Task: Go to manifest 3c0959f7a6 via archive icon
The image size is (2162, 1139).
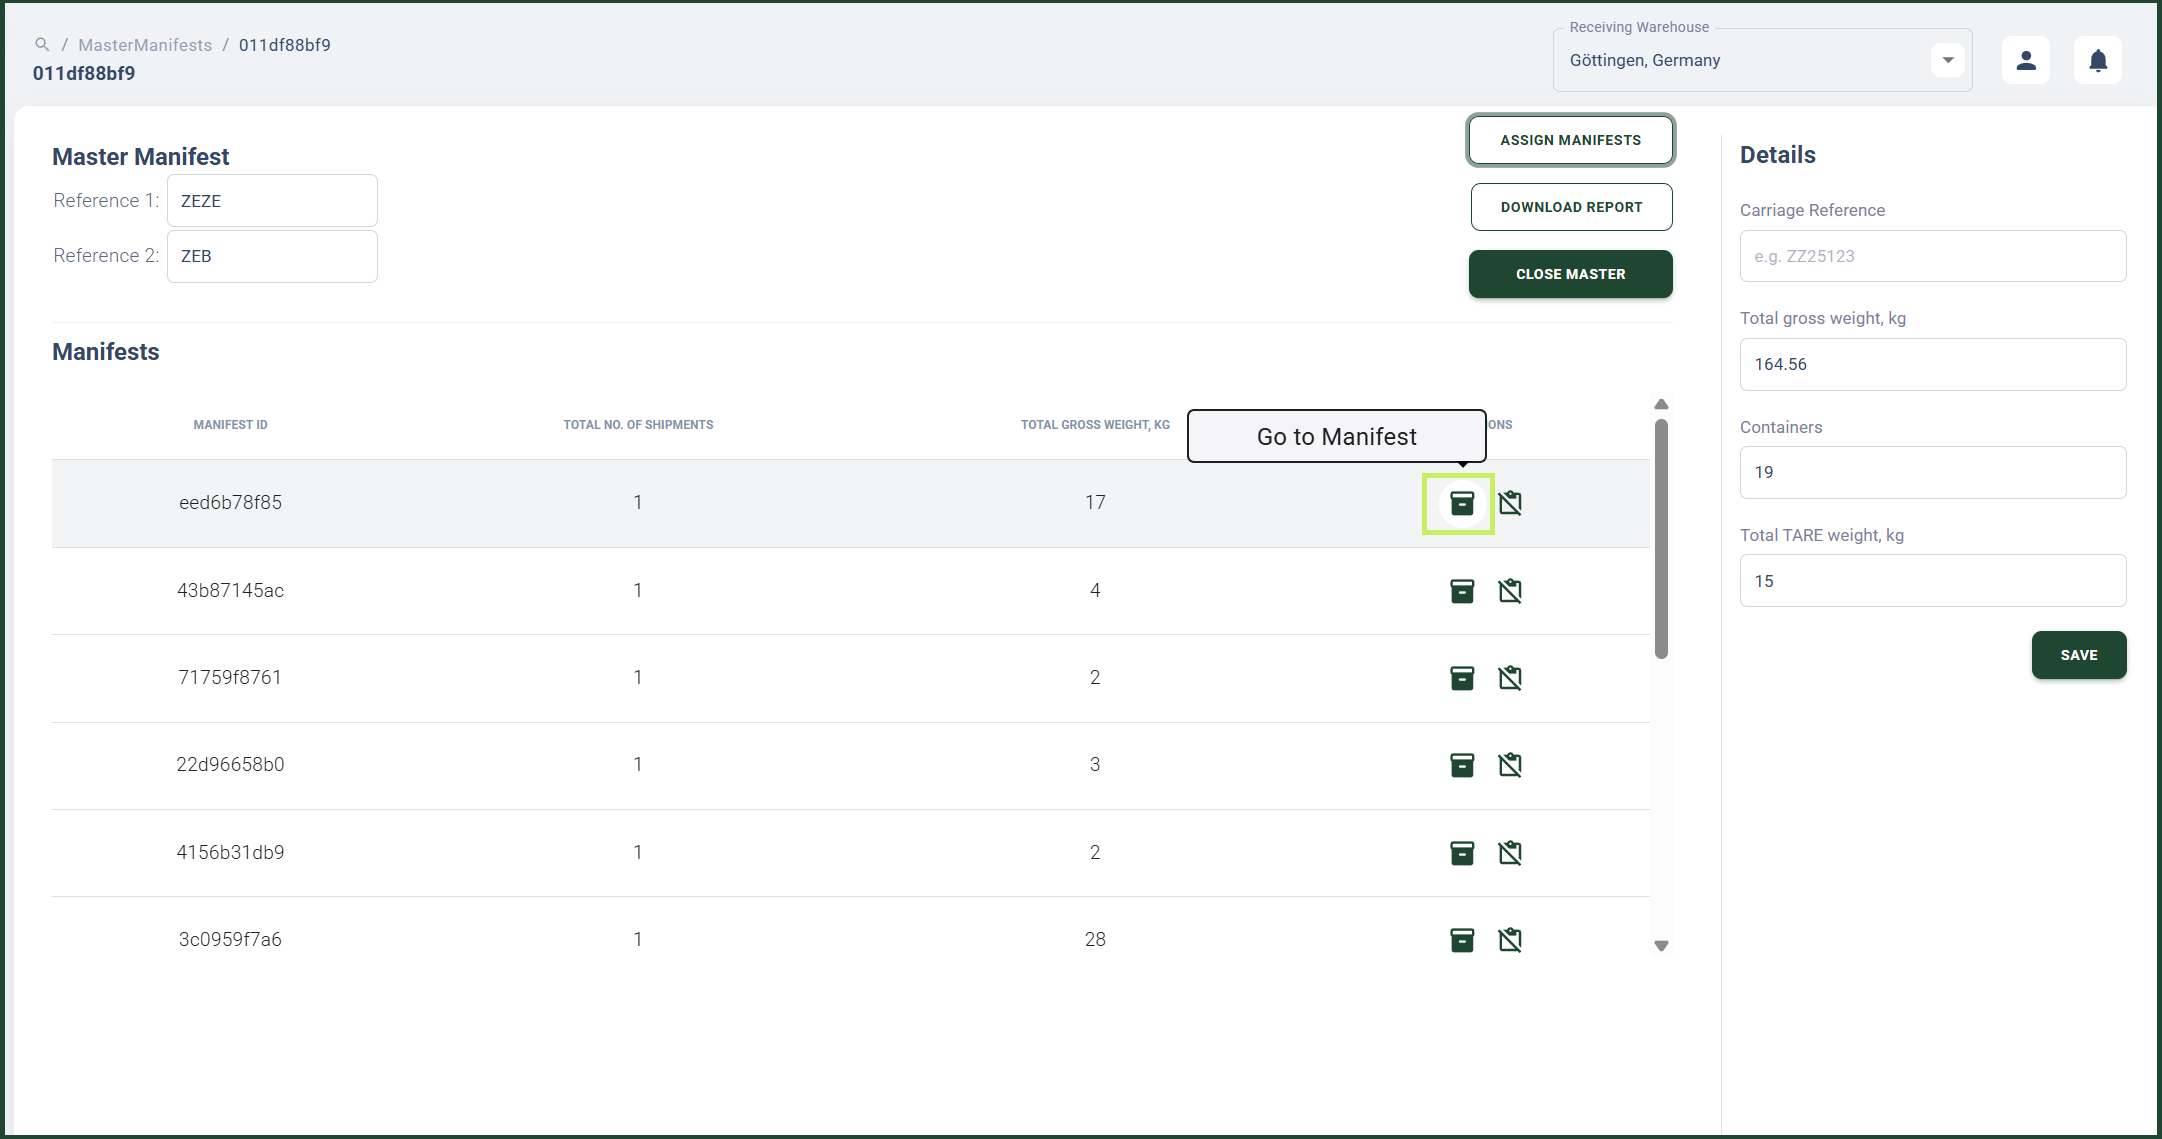Action: pos(1462,940)
